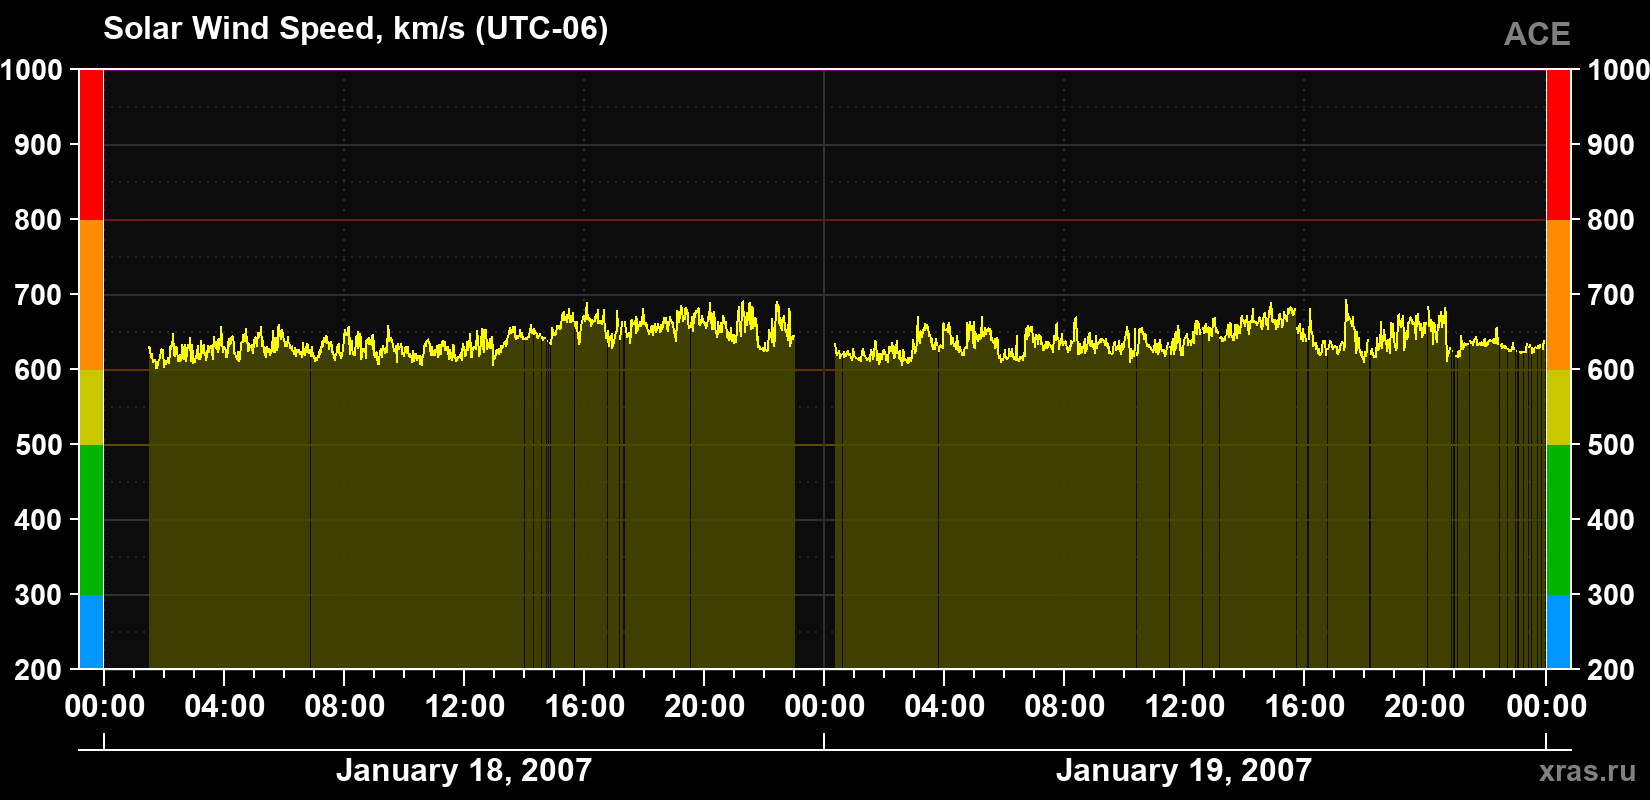Click the green segment of left color scale
This screenshot has width=1650, height=800.
click(x=91, y=520)
